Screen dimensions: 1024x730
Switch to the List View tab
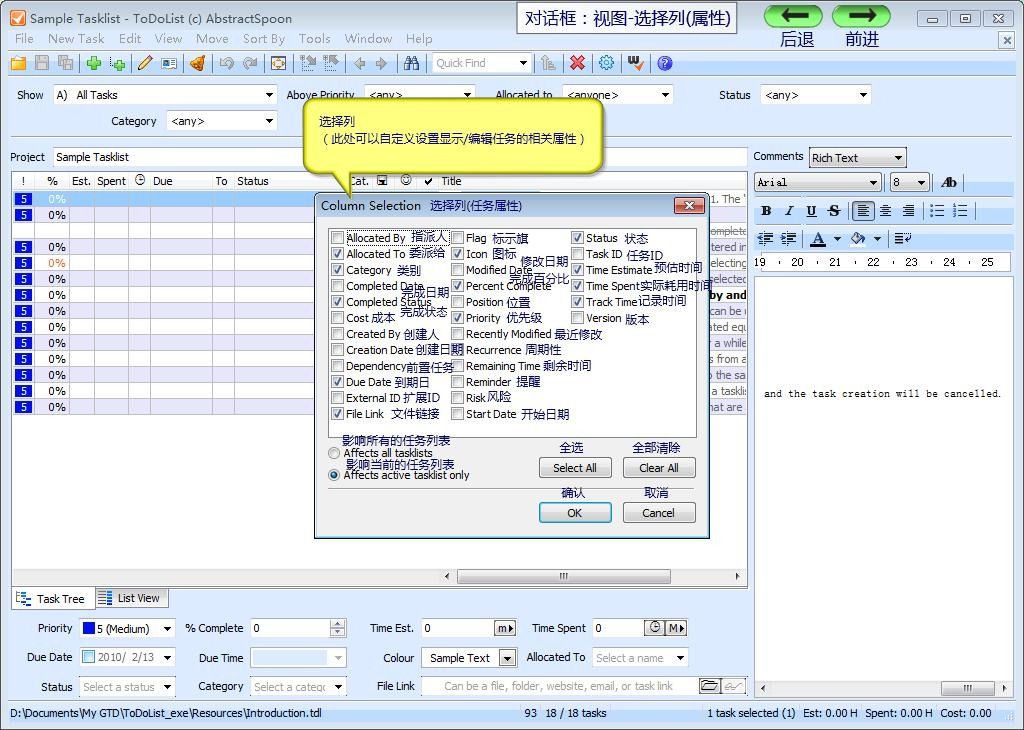[x=130, y=598]
